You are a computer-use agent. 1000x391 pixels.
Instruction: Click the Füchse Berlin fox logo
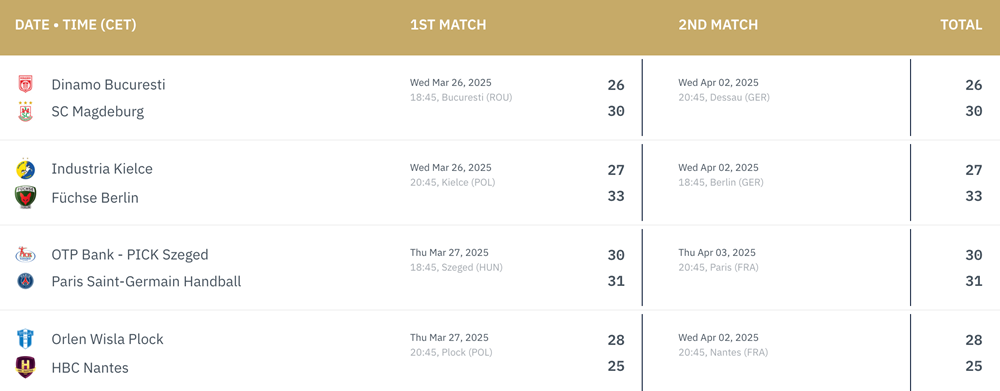pyautogui.click(x=26, y=197)
